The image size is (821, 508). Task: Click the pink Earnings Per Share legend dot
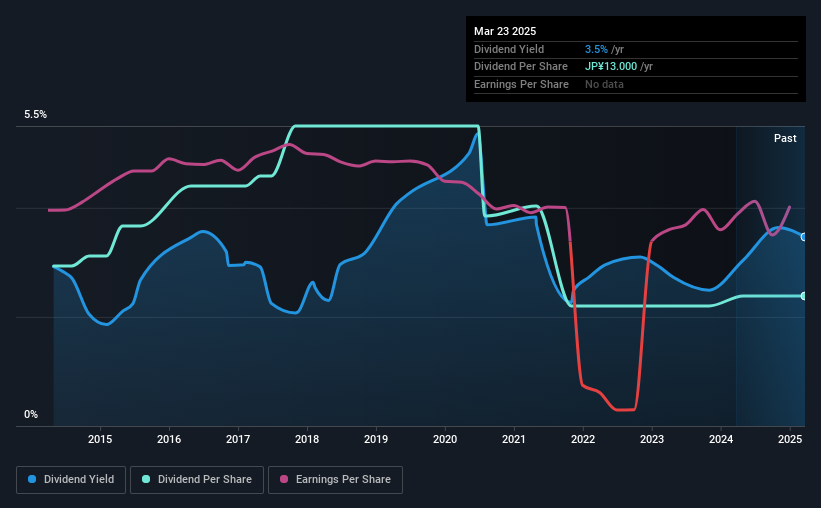coord(284,479)
